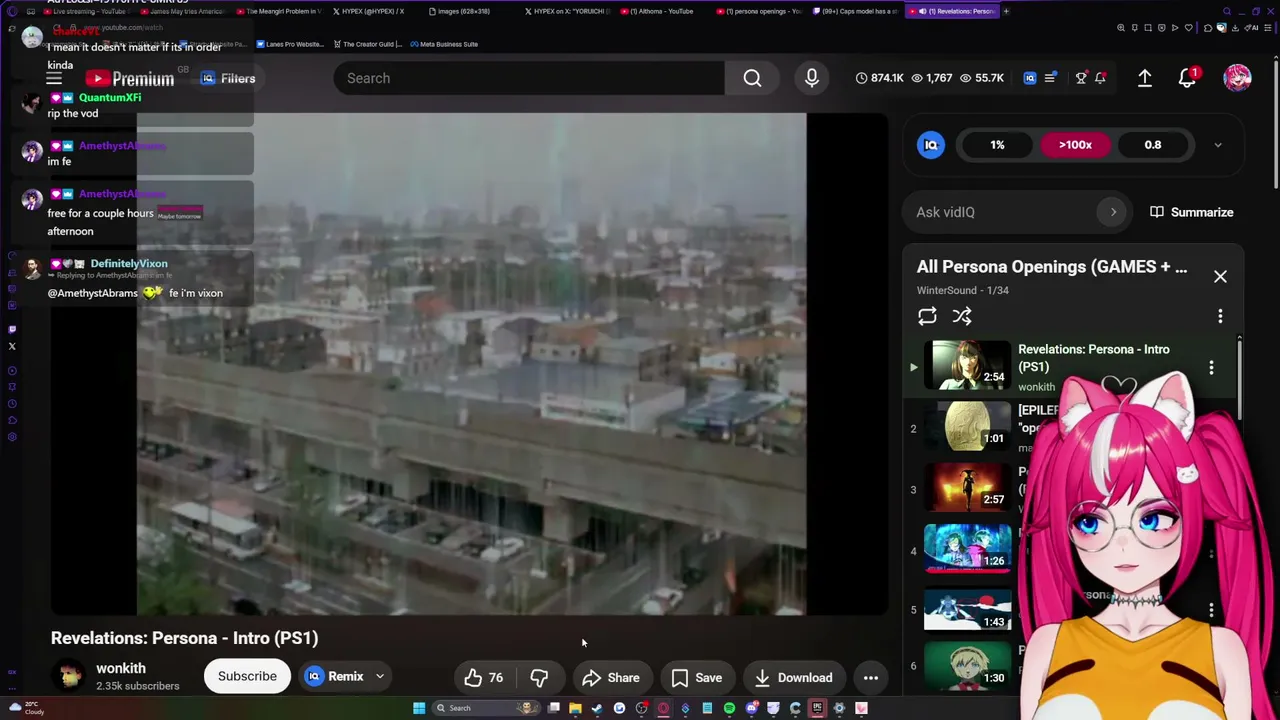Expand the vidIQ score panel chevron

pos(1217,145)
